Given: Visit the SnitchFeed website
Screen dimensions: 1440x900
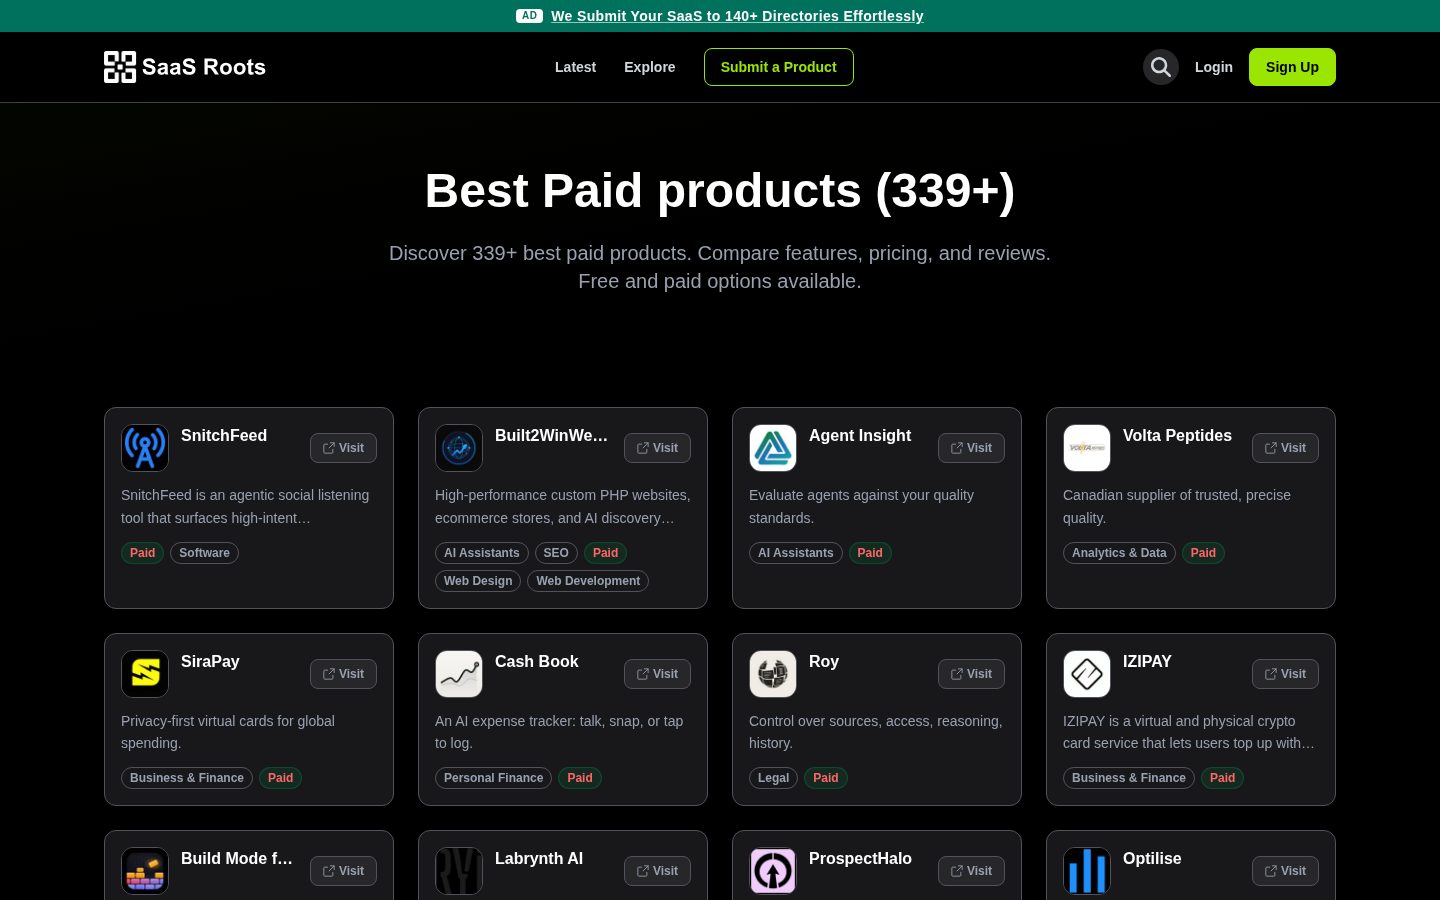Looking at the screenshot, I should point(343,448).
